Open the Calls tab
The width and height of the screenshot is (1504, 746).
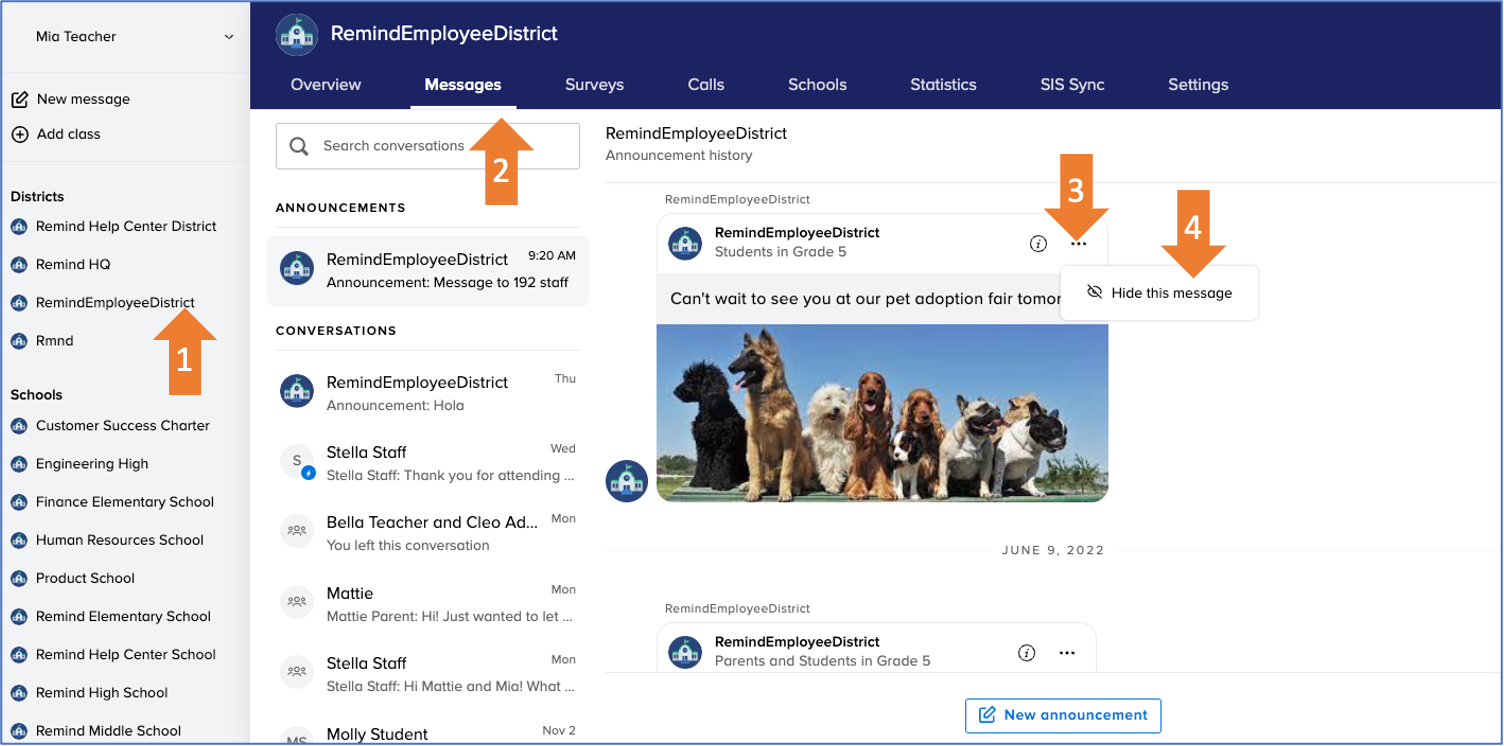pos(706,85)
